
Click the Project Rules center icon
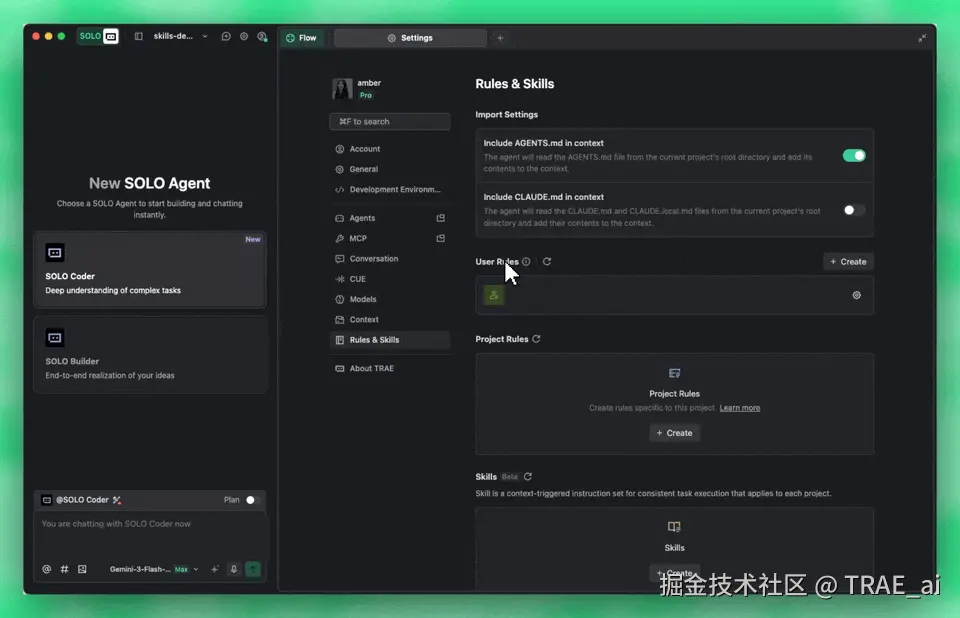click(674, 373)
